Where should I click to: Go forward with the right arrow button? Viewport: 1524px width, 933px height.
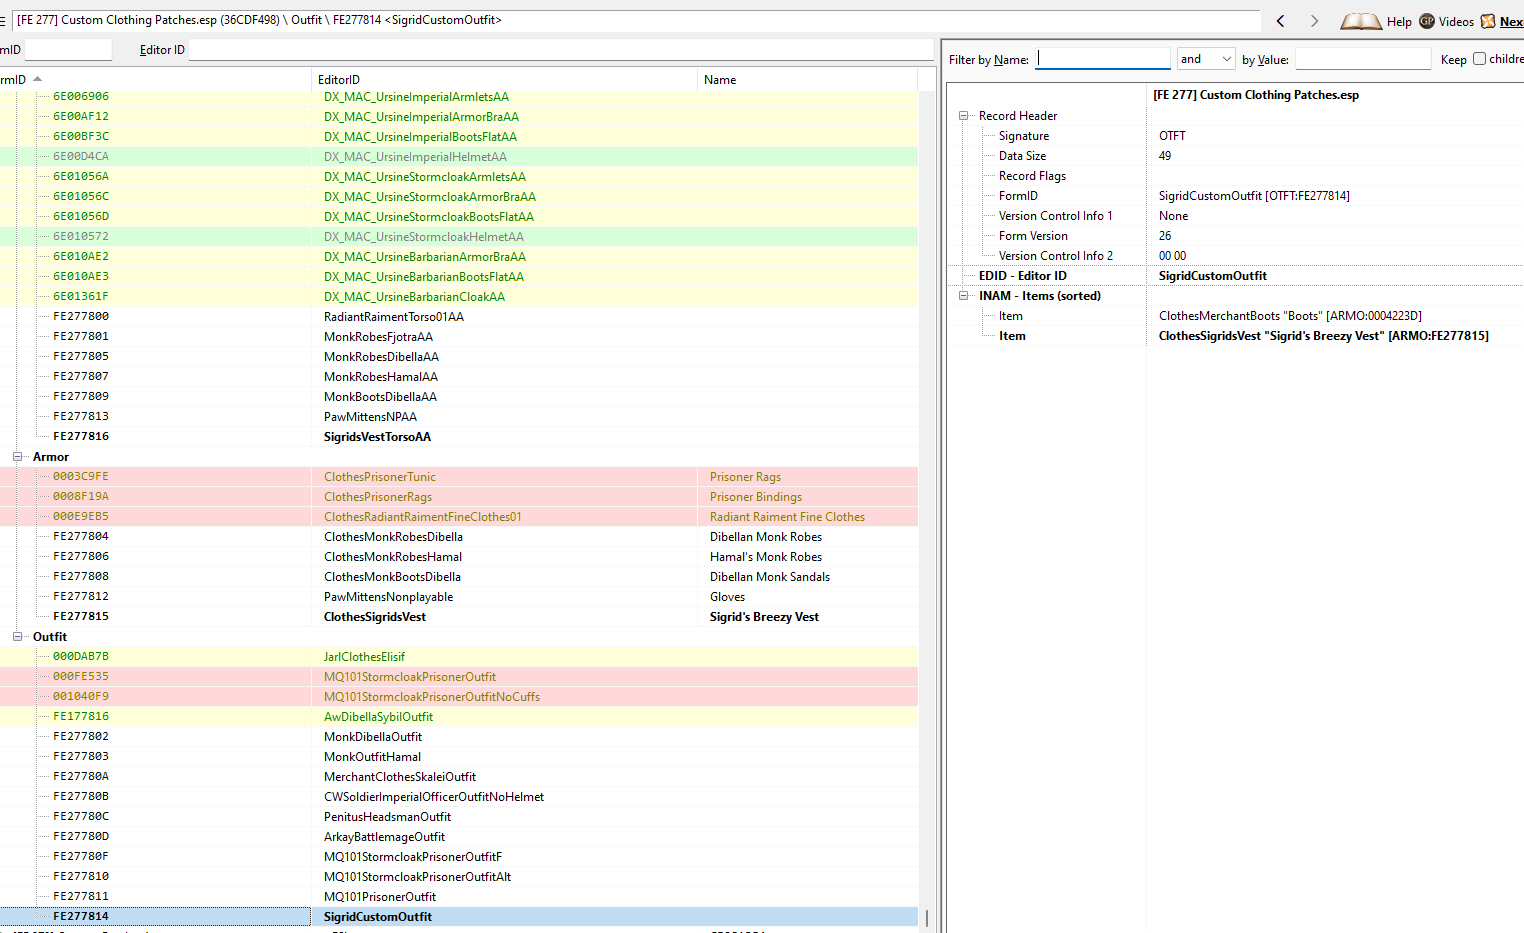point(1314,21)
